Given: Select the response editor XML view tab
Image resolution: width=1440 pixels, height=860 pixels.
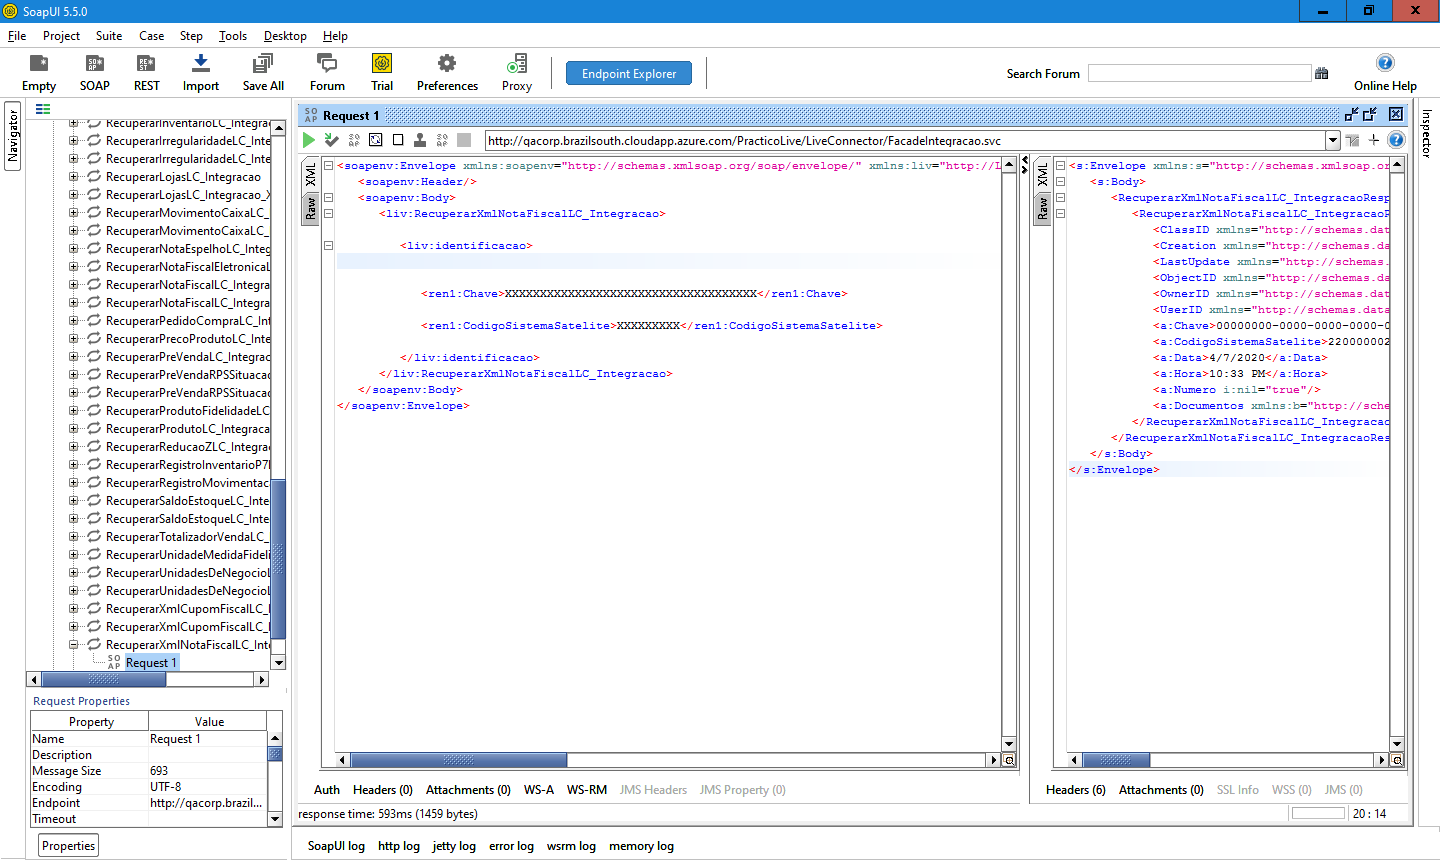Looking at the screenshot, I should 1043,174.
